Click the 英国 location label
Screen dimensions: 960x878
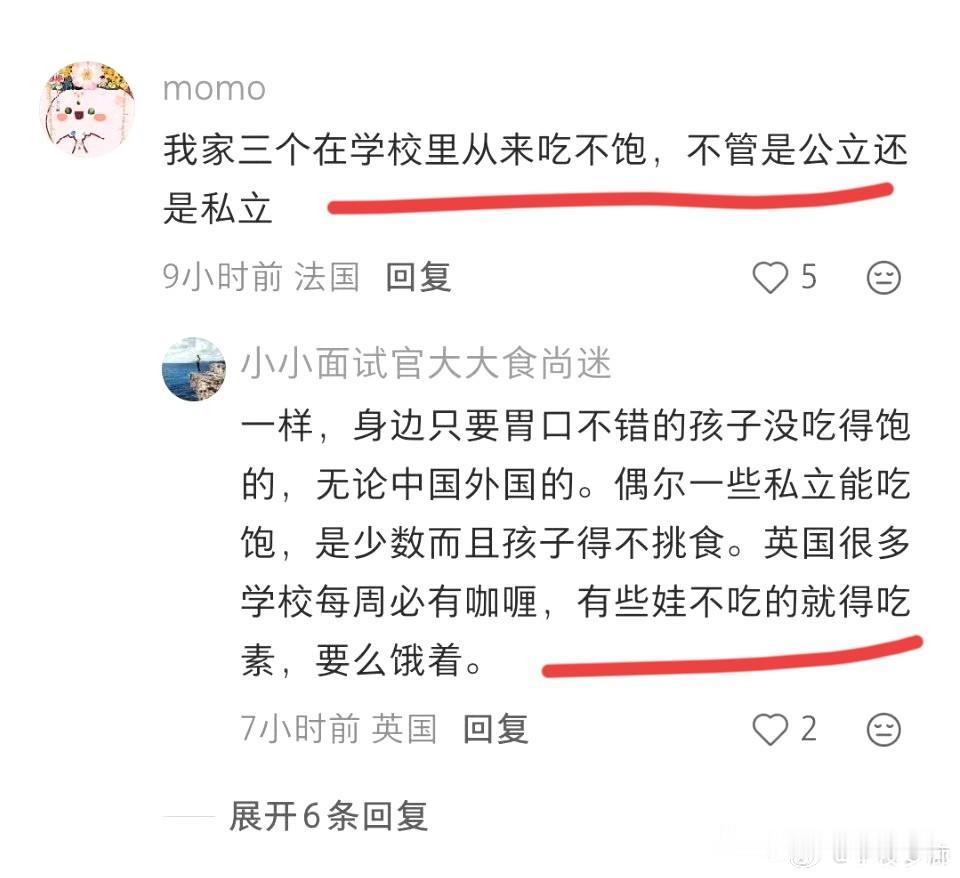[404, 729]
